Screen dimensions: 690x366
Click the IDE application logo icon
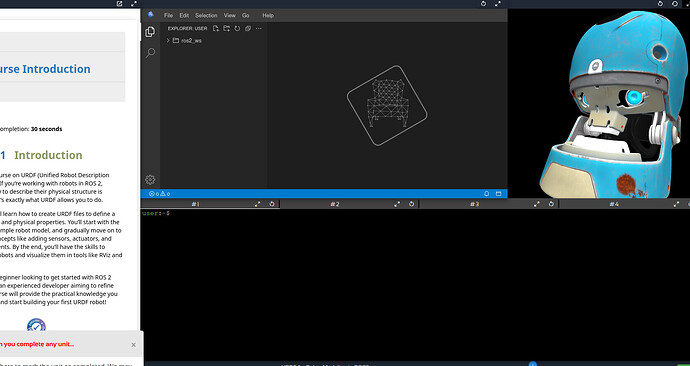[150, 15]
